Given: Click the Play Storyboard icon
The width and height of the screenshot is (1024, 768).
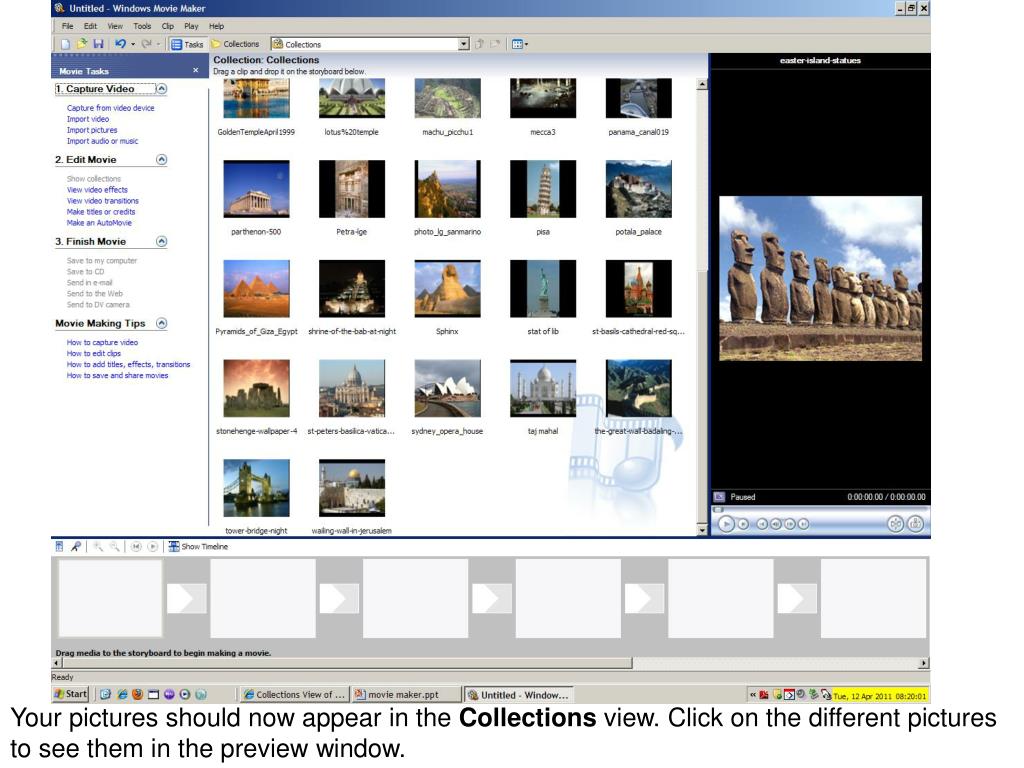Looking at the screenshot, I should pyautogui.click(x=152, y=547).
